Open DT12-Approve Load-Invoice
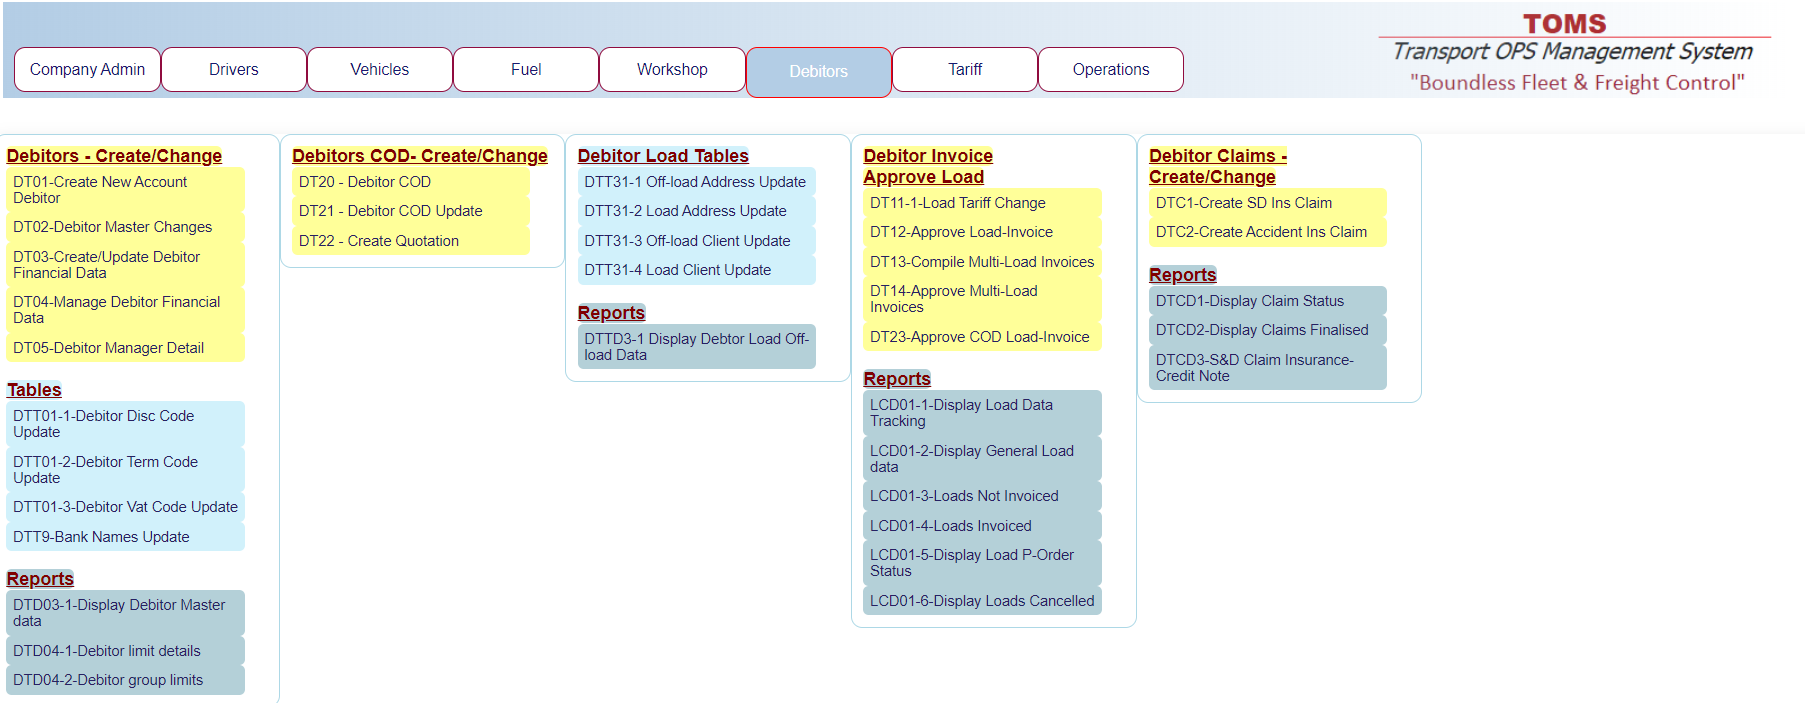 click(x=961, y=232)
